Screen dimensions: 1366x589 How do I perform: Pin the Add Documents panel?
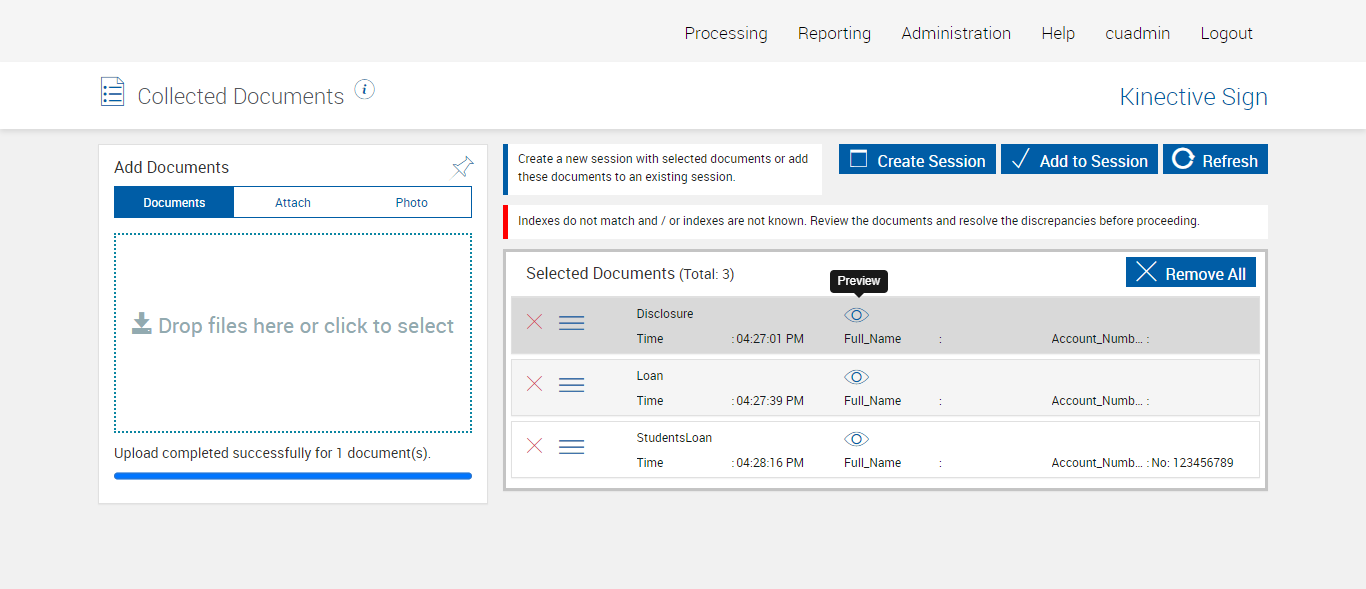(x=462, y=167)
